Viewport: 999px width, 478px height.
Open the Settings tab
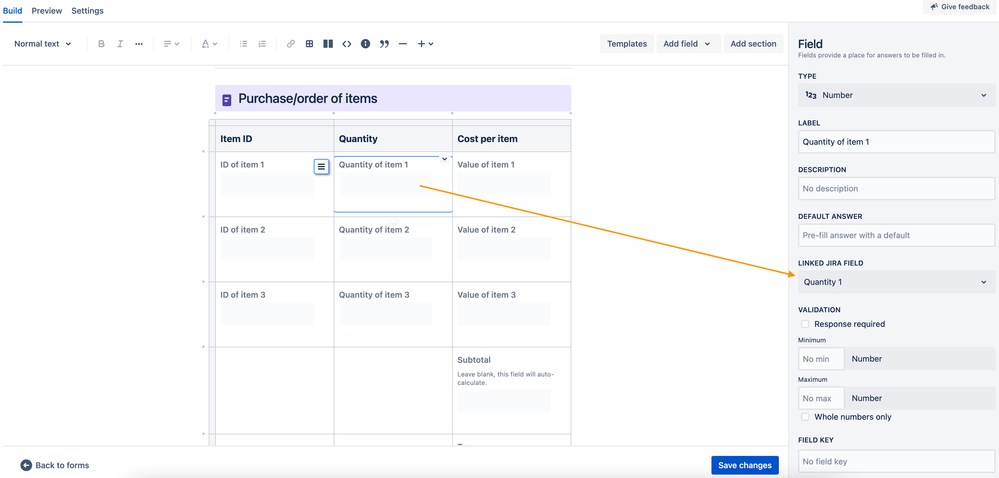click(x=87, y=11)
